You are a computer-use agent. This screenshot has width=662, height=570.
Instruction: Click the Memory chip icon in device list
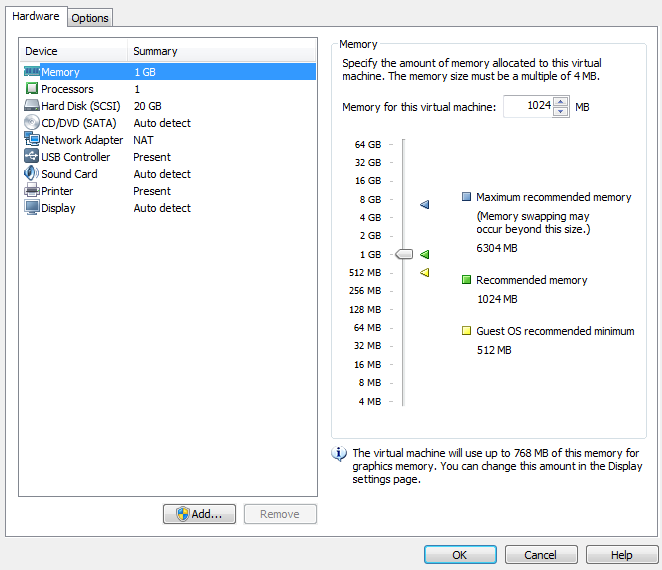(x=32, y=71)
